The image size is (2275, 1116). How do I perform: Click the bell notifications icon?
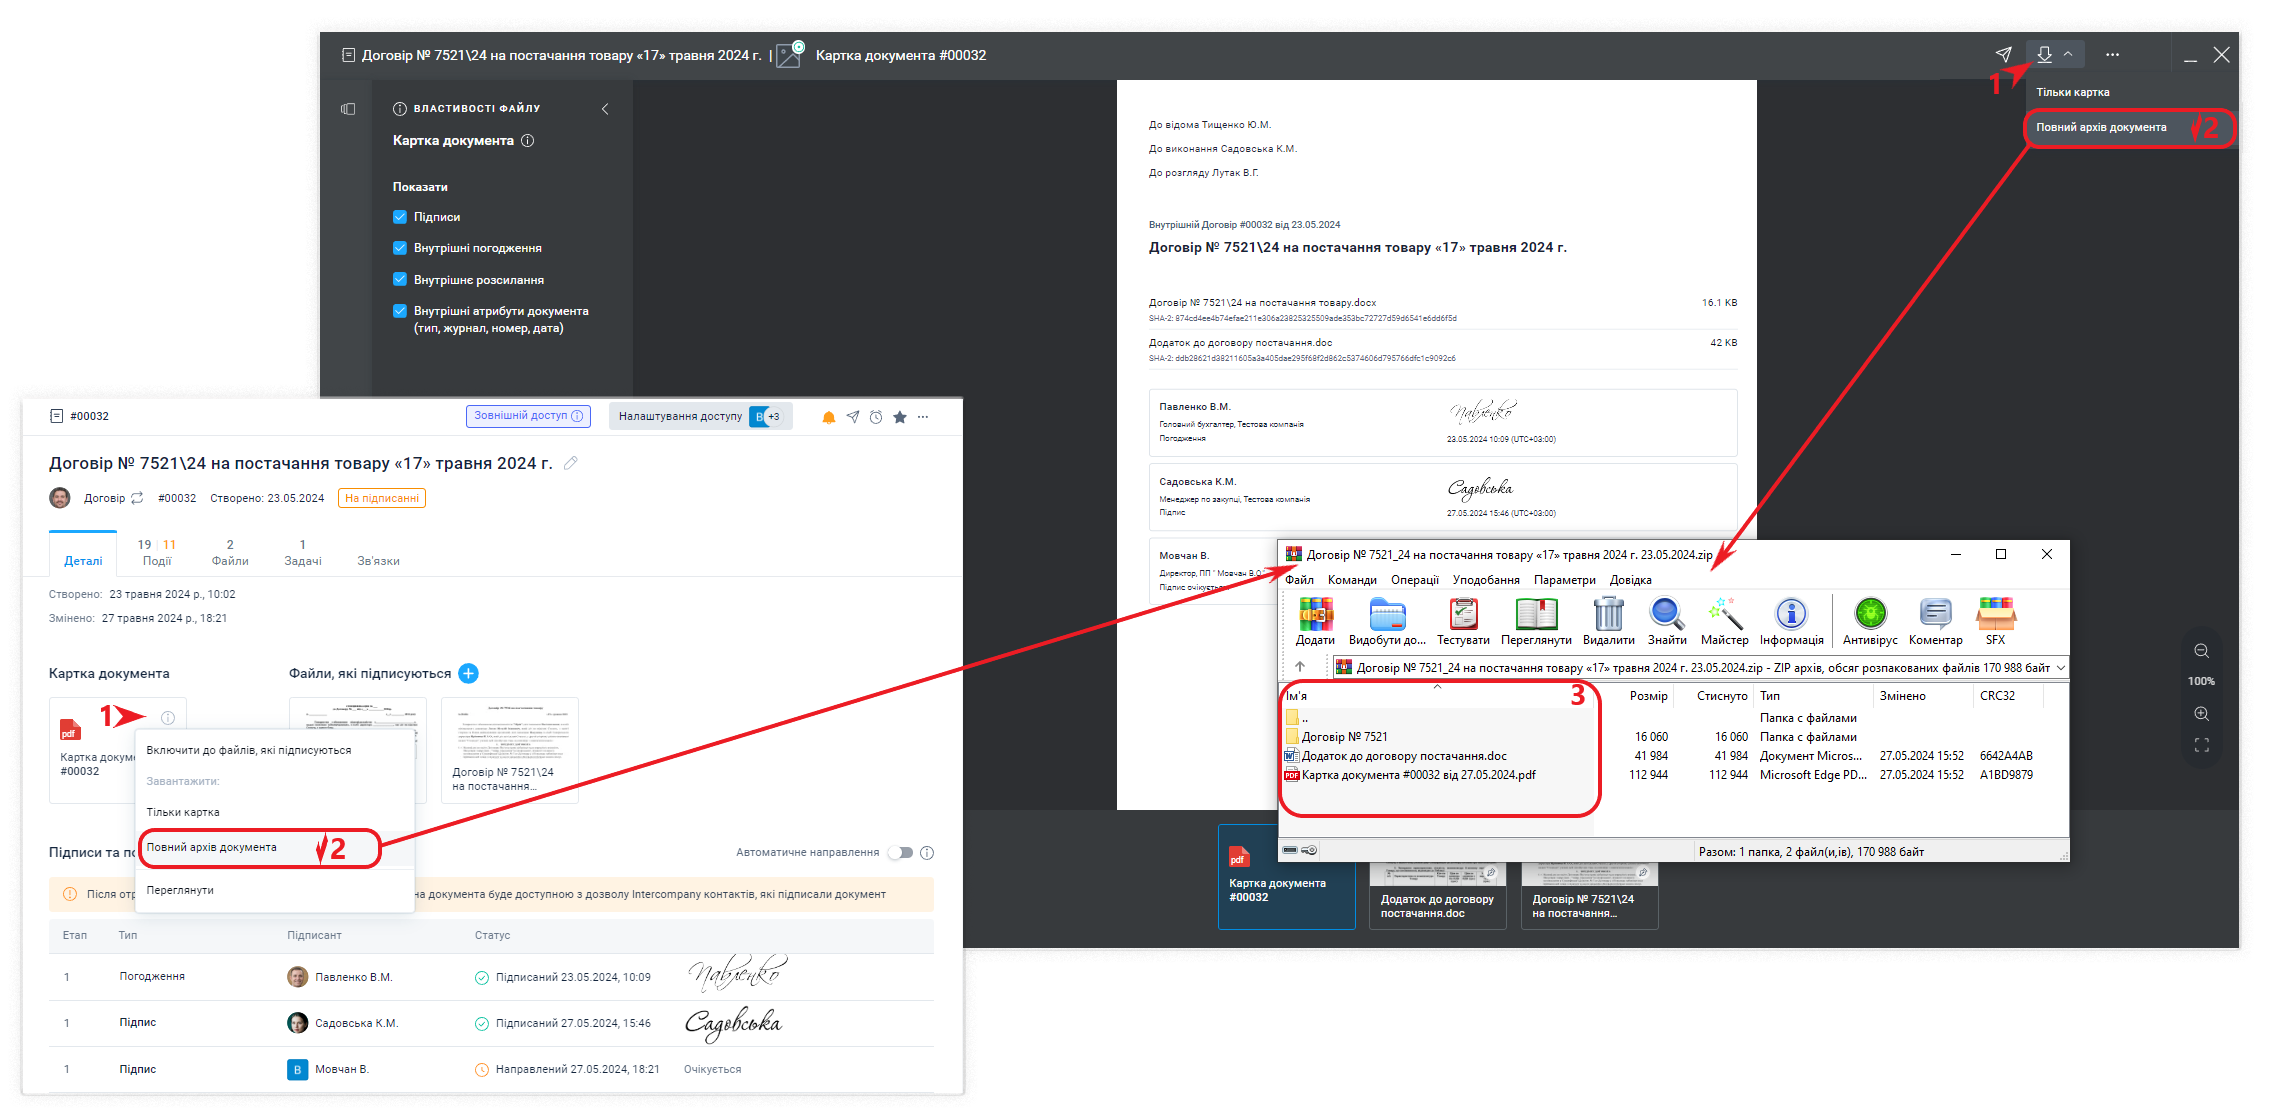(x=828, y=417)
